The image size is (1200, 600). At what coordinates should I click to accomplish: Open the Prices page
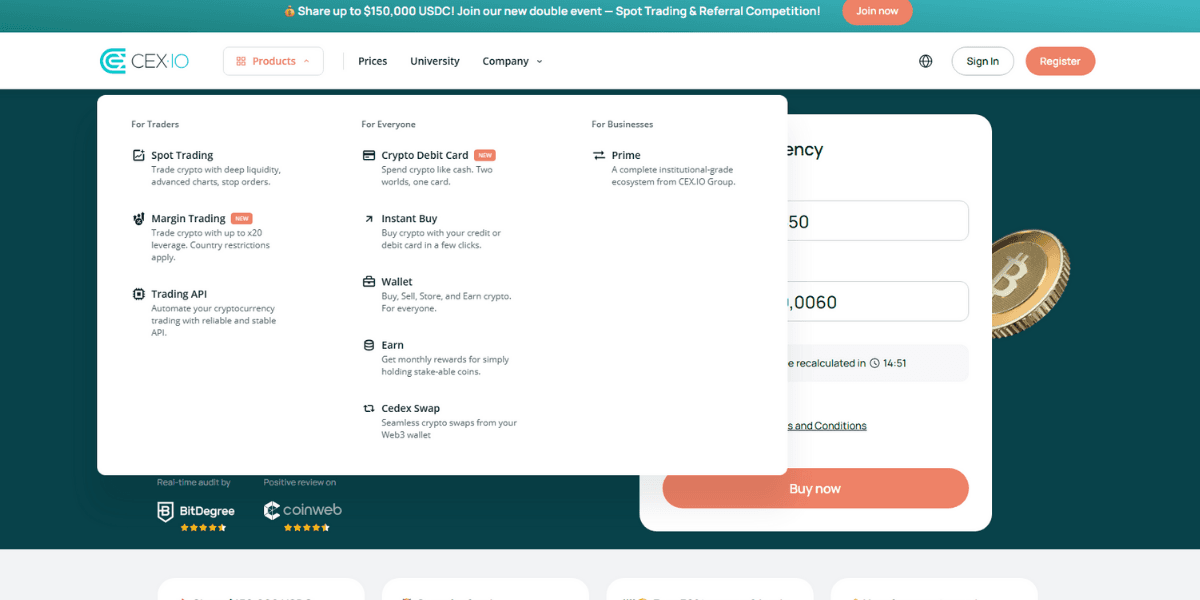[x=372, y=61]
